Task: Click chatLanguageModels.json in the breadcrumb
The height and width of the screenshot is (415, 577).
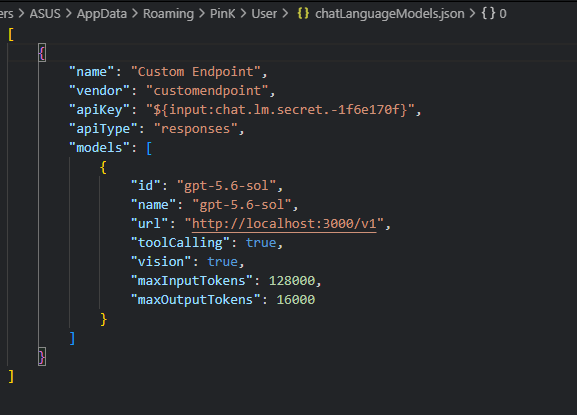Action: (390, 14)
